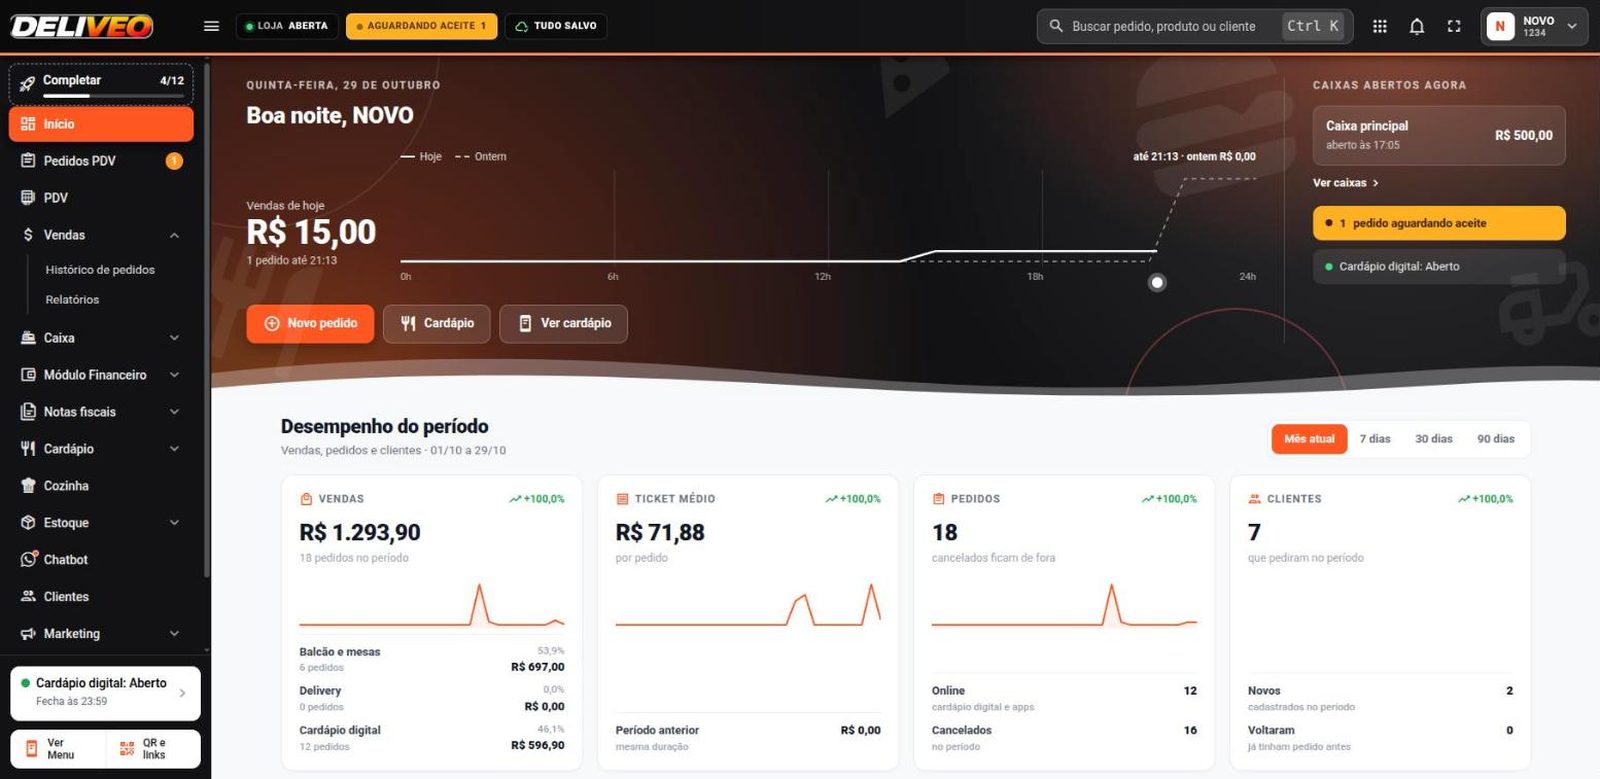Click the Ver cardápio button
1600x779 pixels.
coord(564,323)
